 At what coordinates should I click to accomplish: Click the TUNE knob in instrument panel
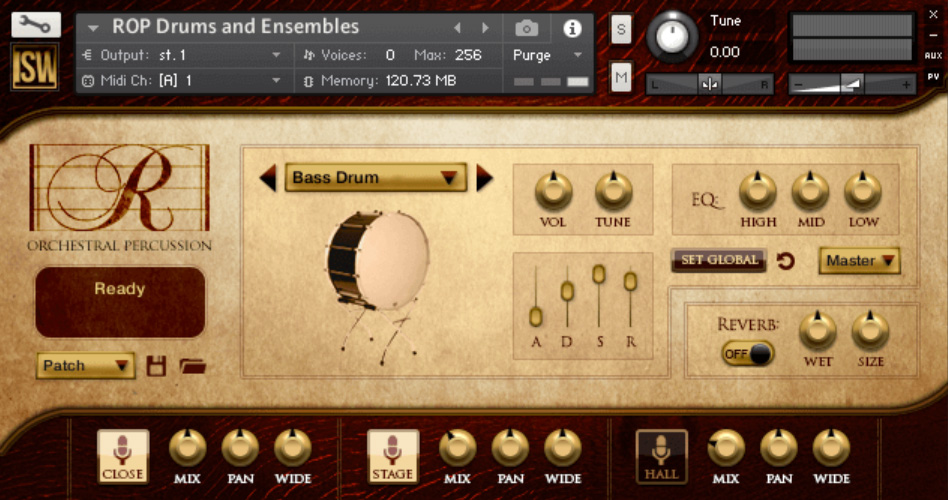point(613,191)
